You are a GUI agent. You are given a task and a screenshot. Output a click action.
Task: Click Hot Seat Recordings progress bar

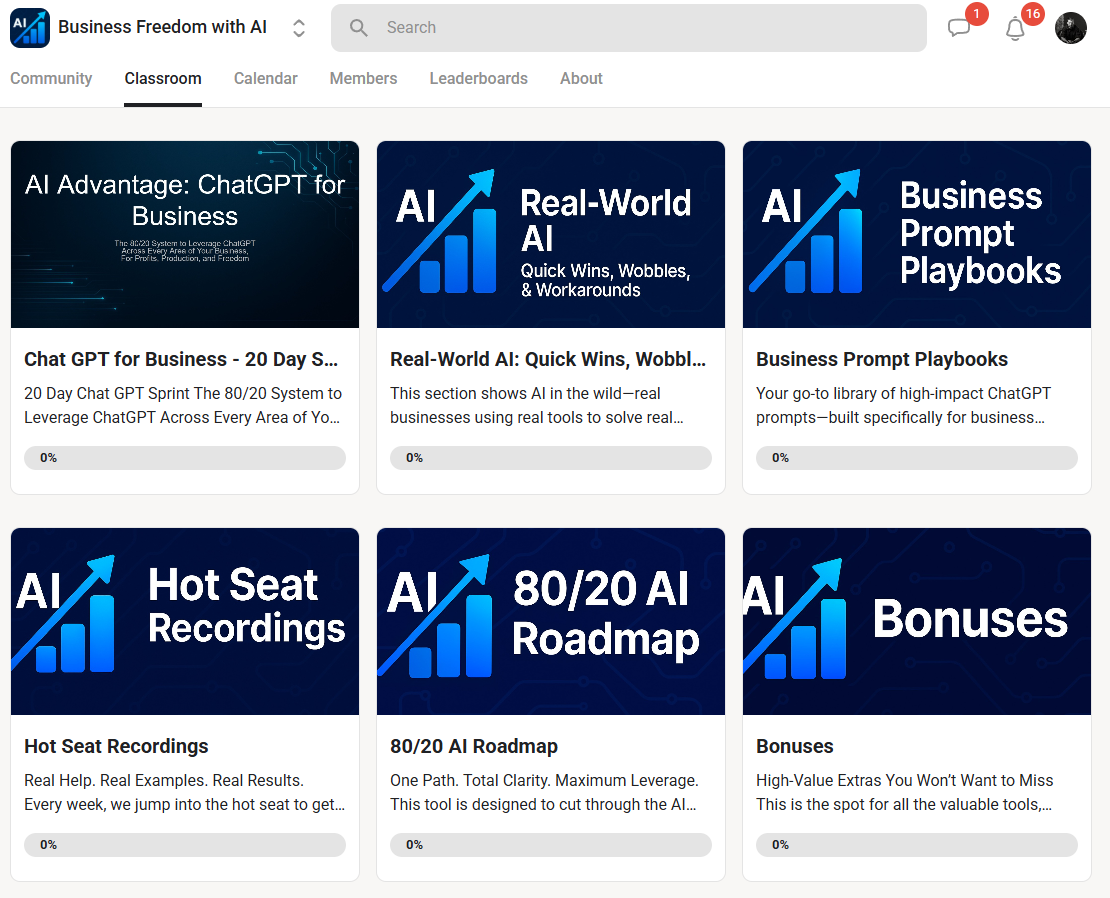click(185, 845)
